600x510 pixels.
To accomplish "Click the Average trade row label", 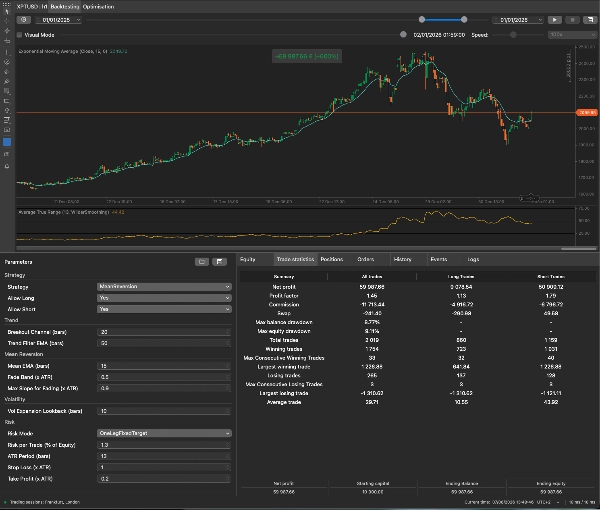I will click(x=284, y=402).
